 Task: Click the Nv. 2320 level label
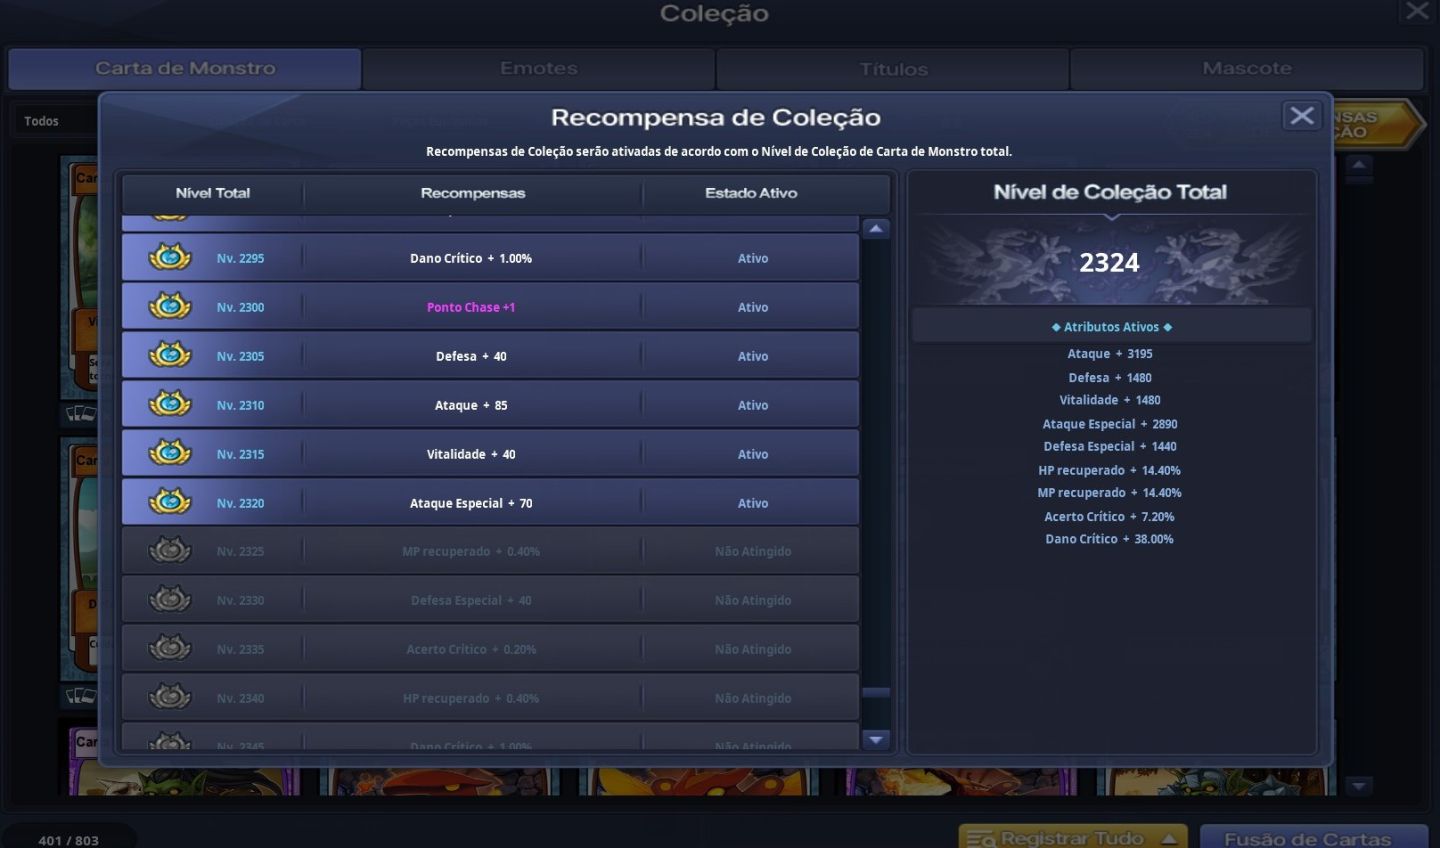[x=240, y=503]
